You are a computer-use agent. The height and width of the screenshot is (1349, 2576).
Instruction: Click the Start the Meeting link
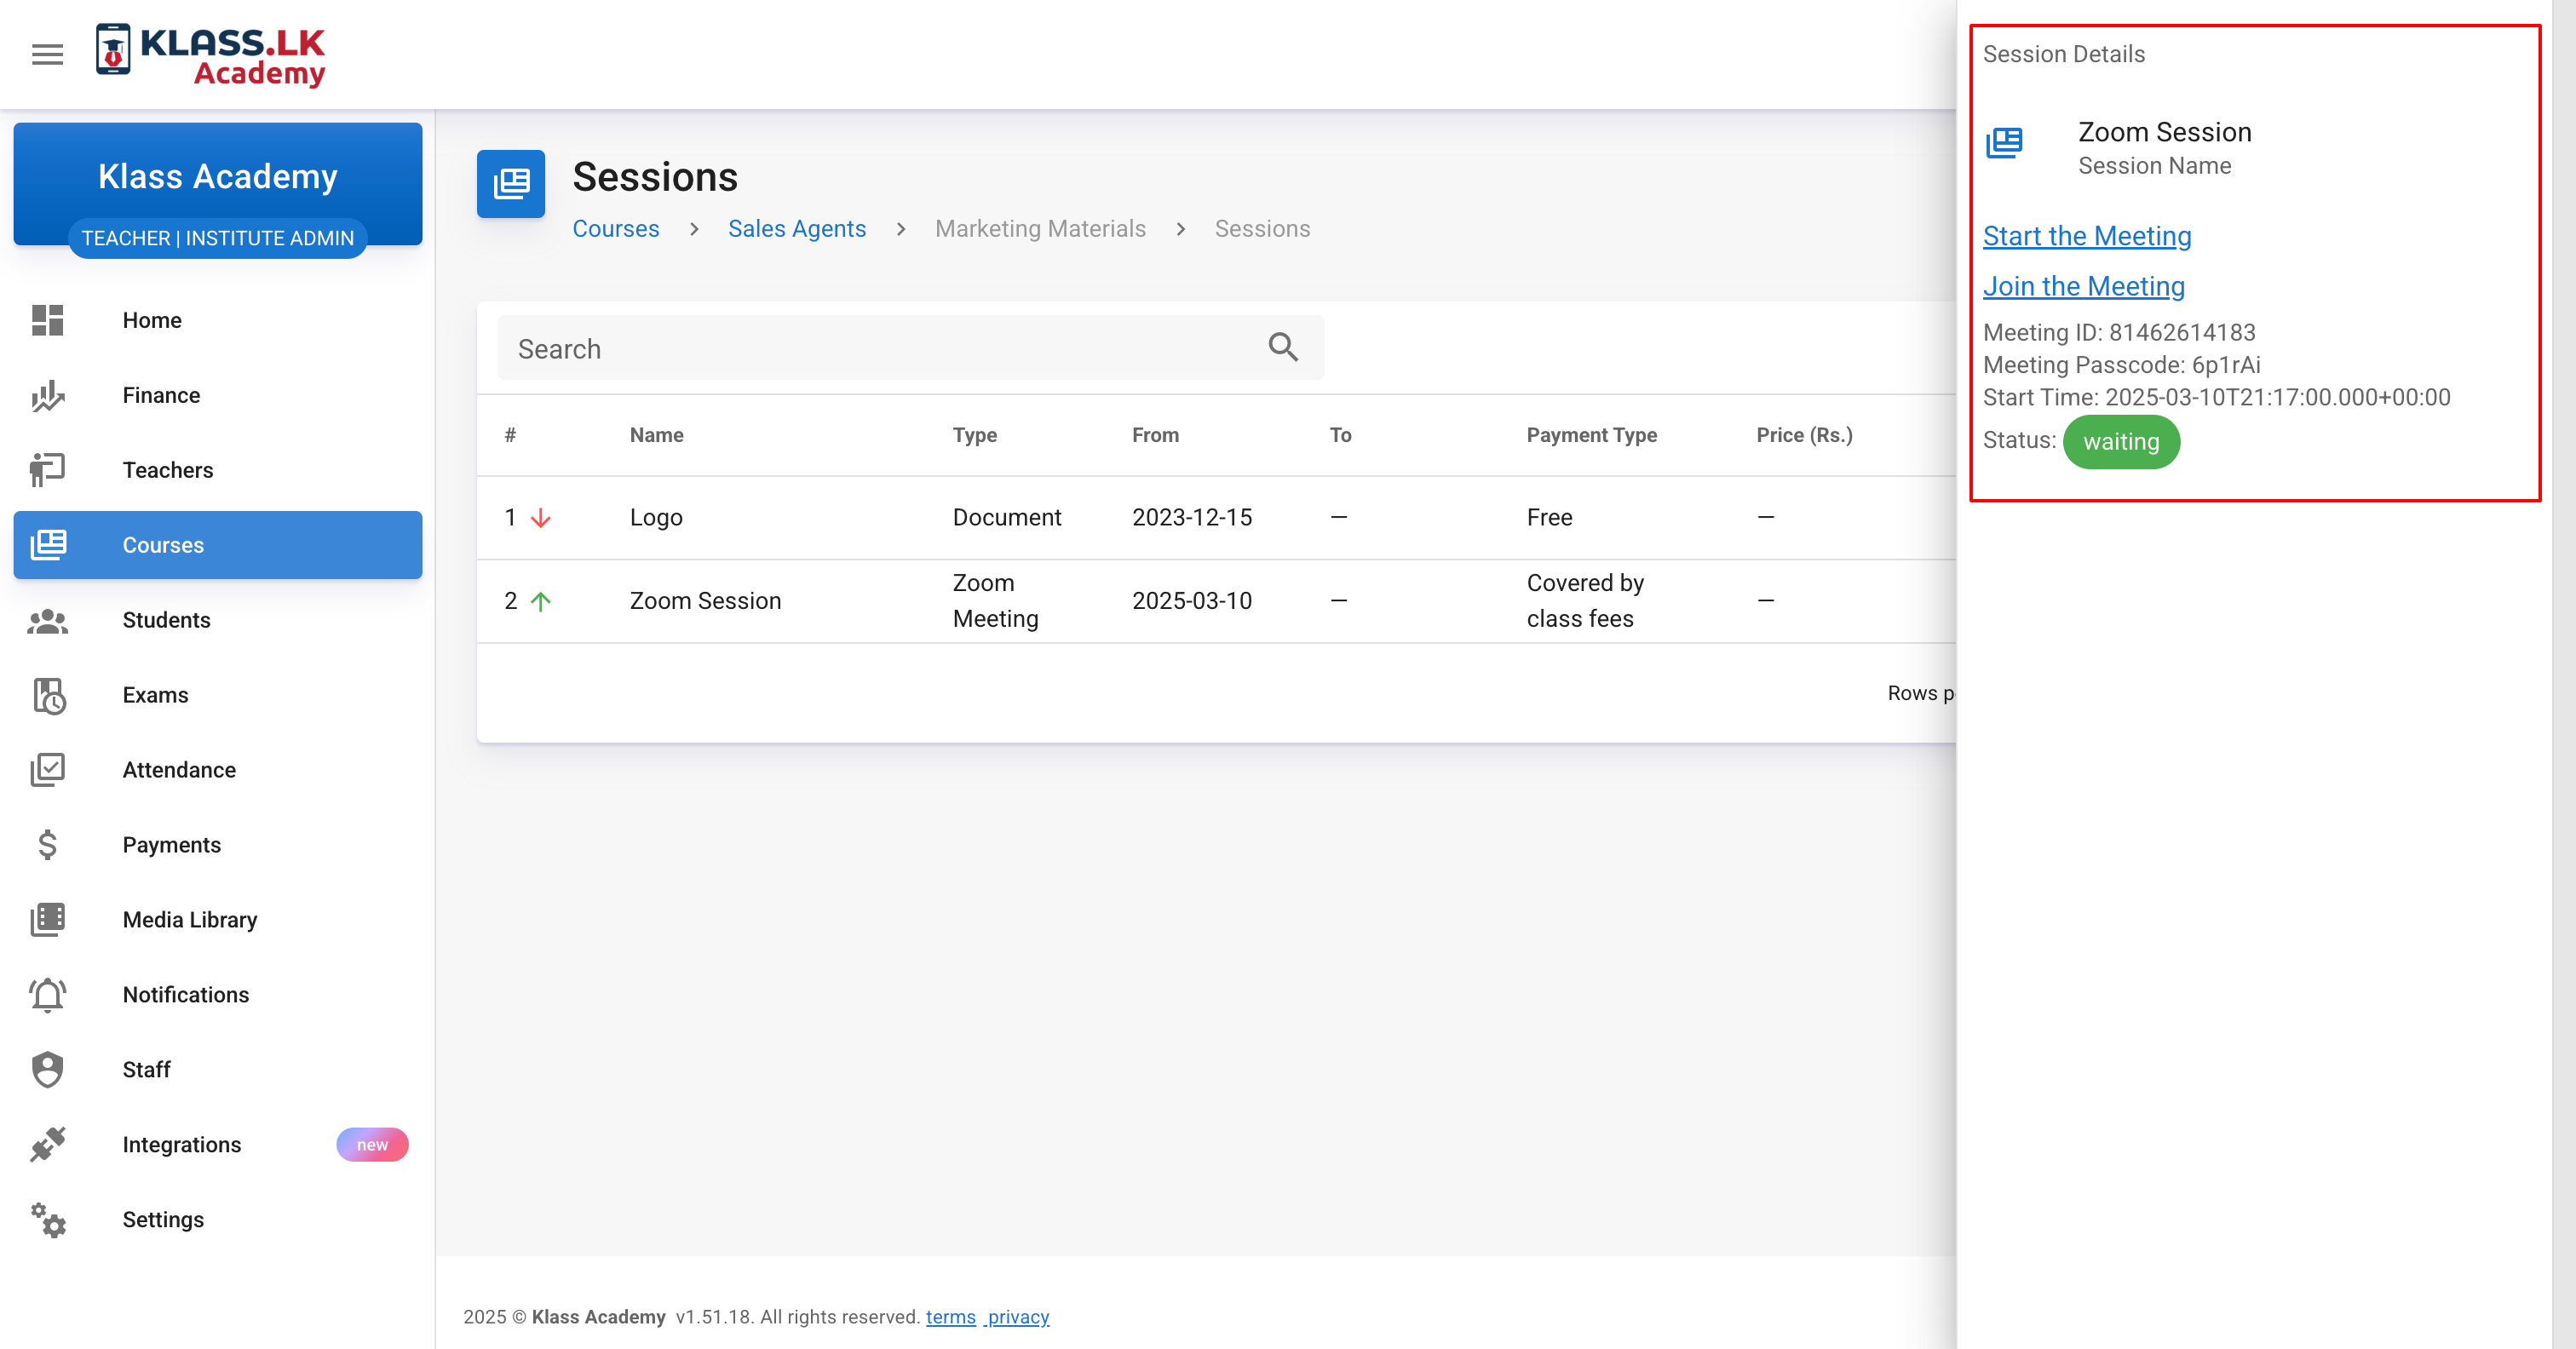(2087, 236)
